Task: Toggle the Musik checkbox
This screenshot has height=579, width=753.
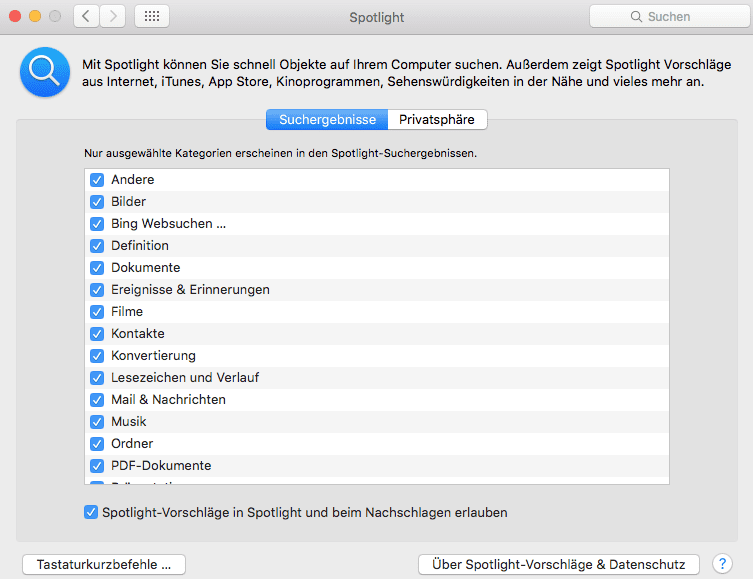Action: 97,422
